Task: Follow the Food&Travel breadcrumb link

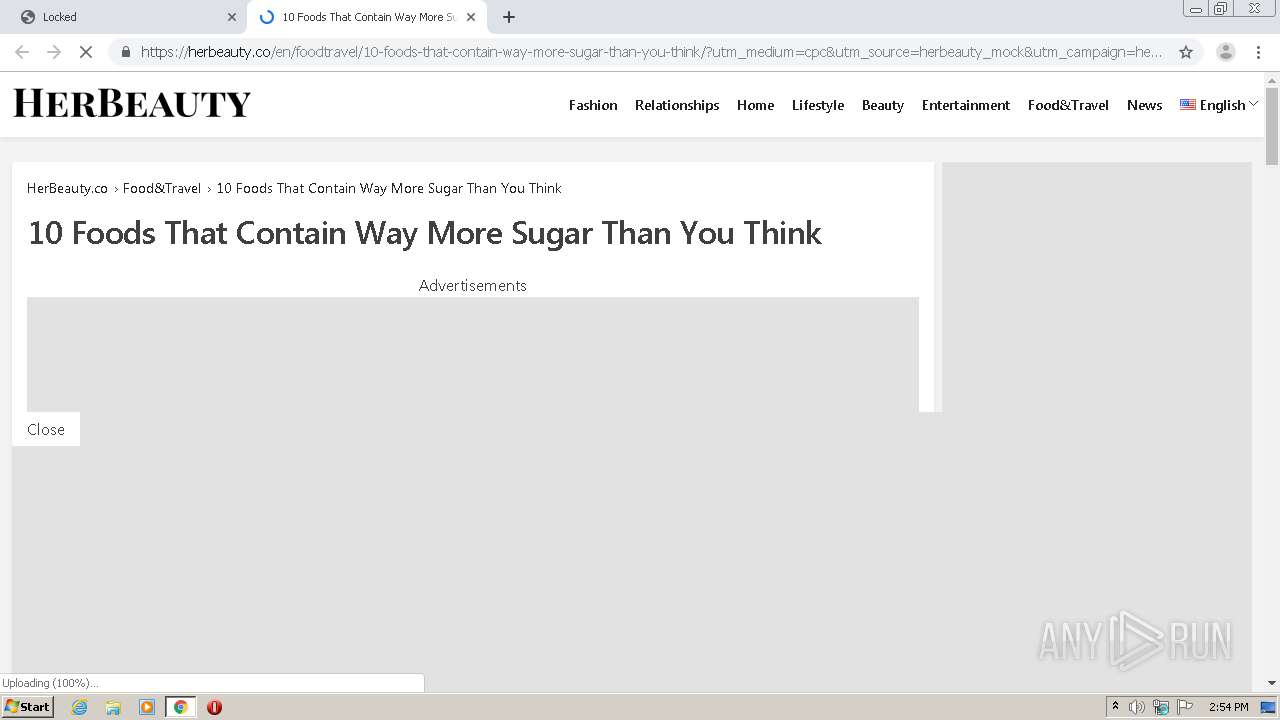Action: [x=162, y=188]
